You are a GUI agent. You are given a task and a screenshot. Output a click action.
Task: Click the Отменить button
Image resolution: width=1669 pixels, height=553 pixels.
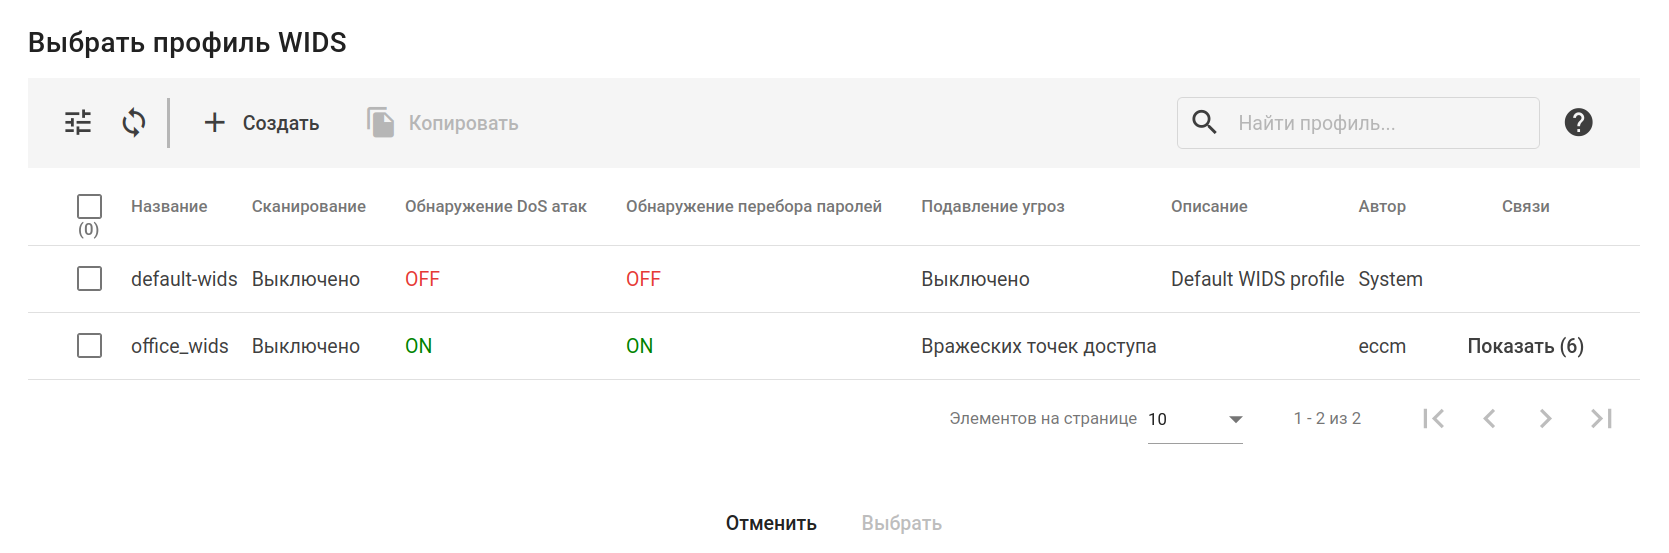[771, 523]
